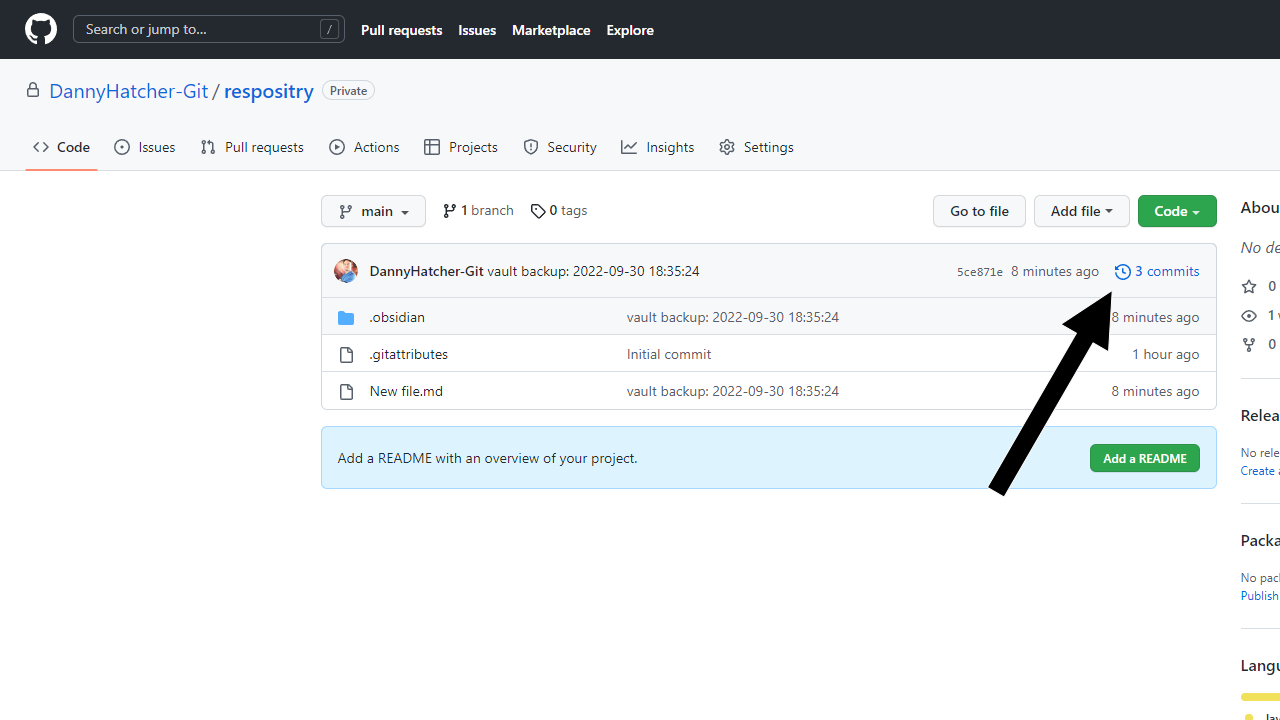Open the .obsidian folder icon
Screen dimensions: 1280x720
click(346, 318)
